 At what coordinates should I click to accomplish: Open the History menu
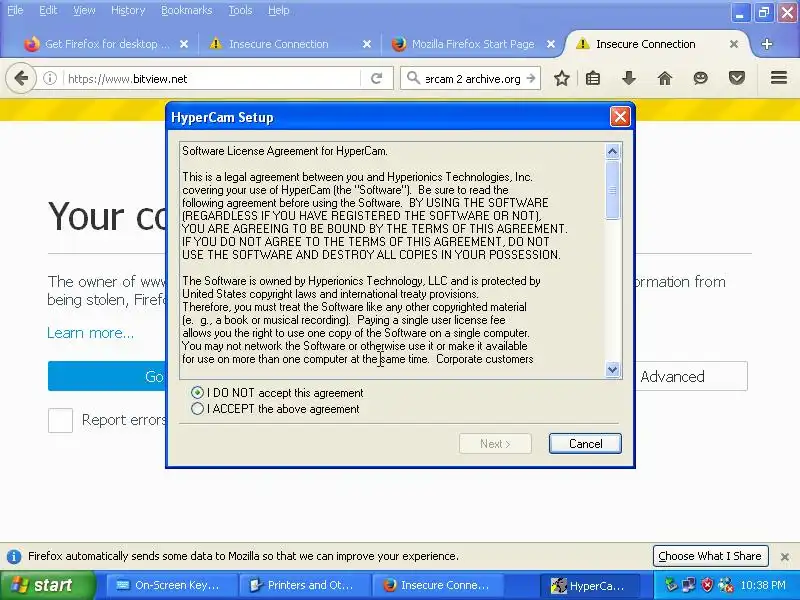(128, 10)
